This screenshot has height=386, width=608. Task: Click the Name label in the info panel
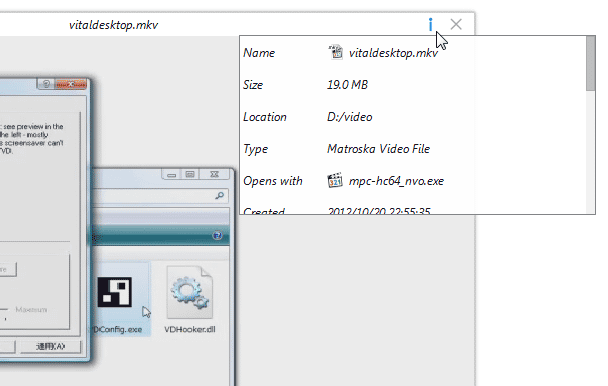(x=259, y=53)
